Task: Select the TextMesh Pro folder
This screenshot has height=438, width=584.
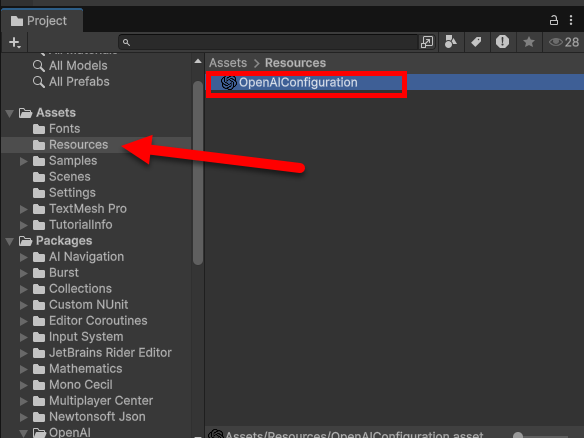Action: click(x=80, y=209)
